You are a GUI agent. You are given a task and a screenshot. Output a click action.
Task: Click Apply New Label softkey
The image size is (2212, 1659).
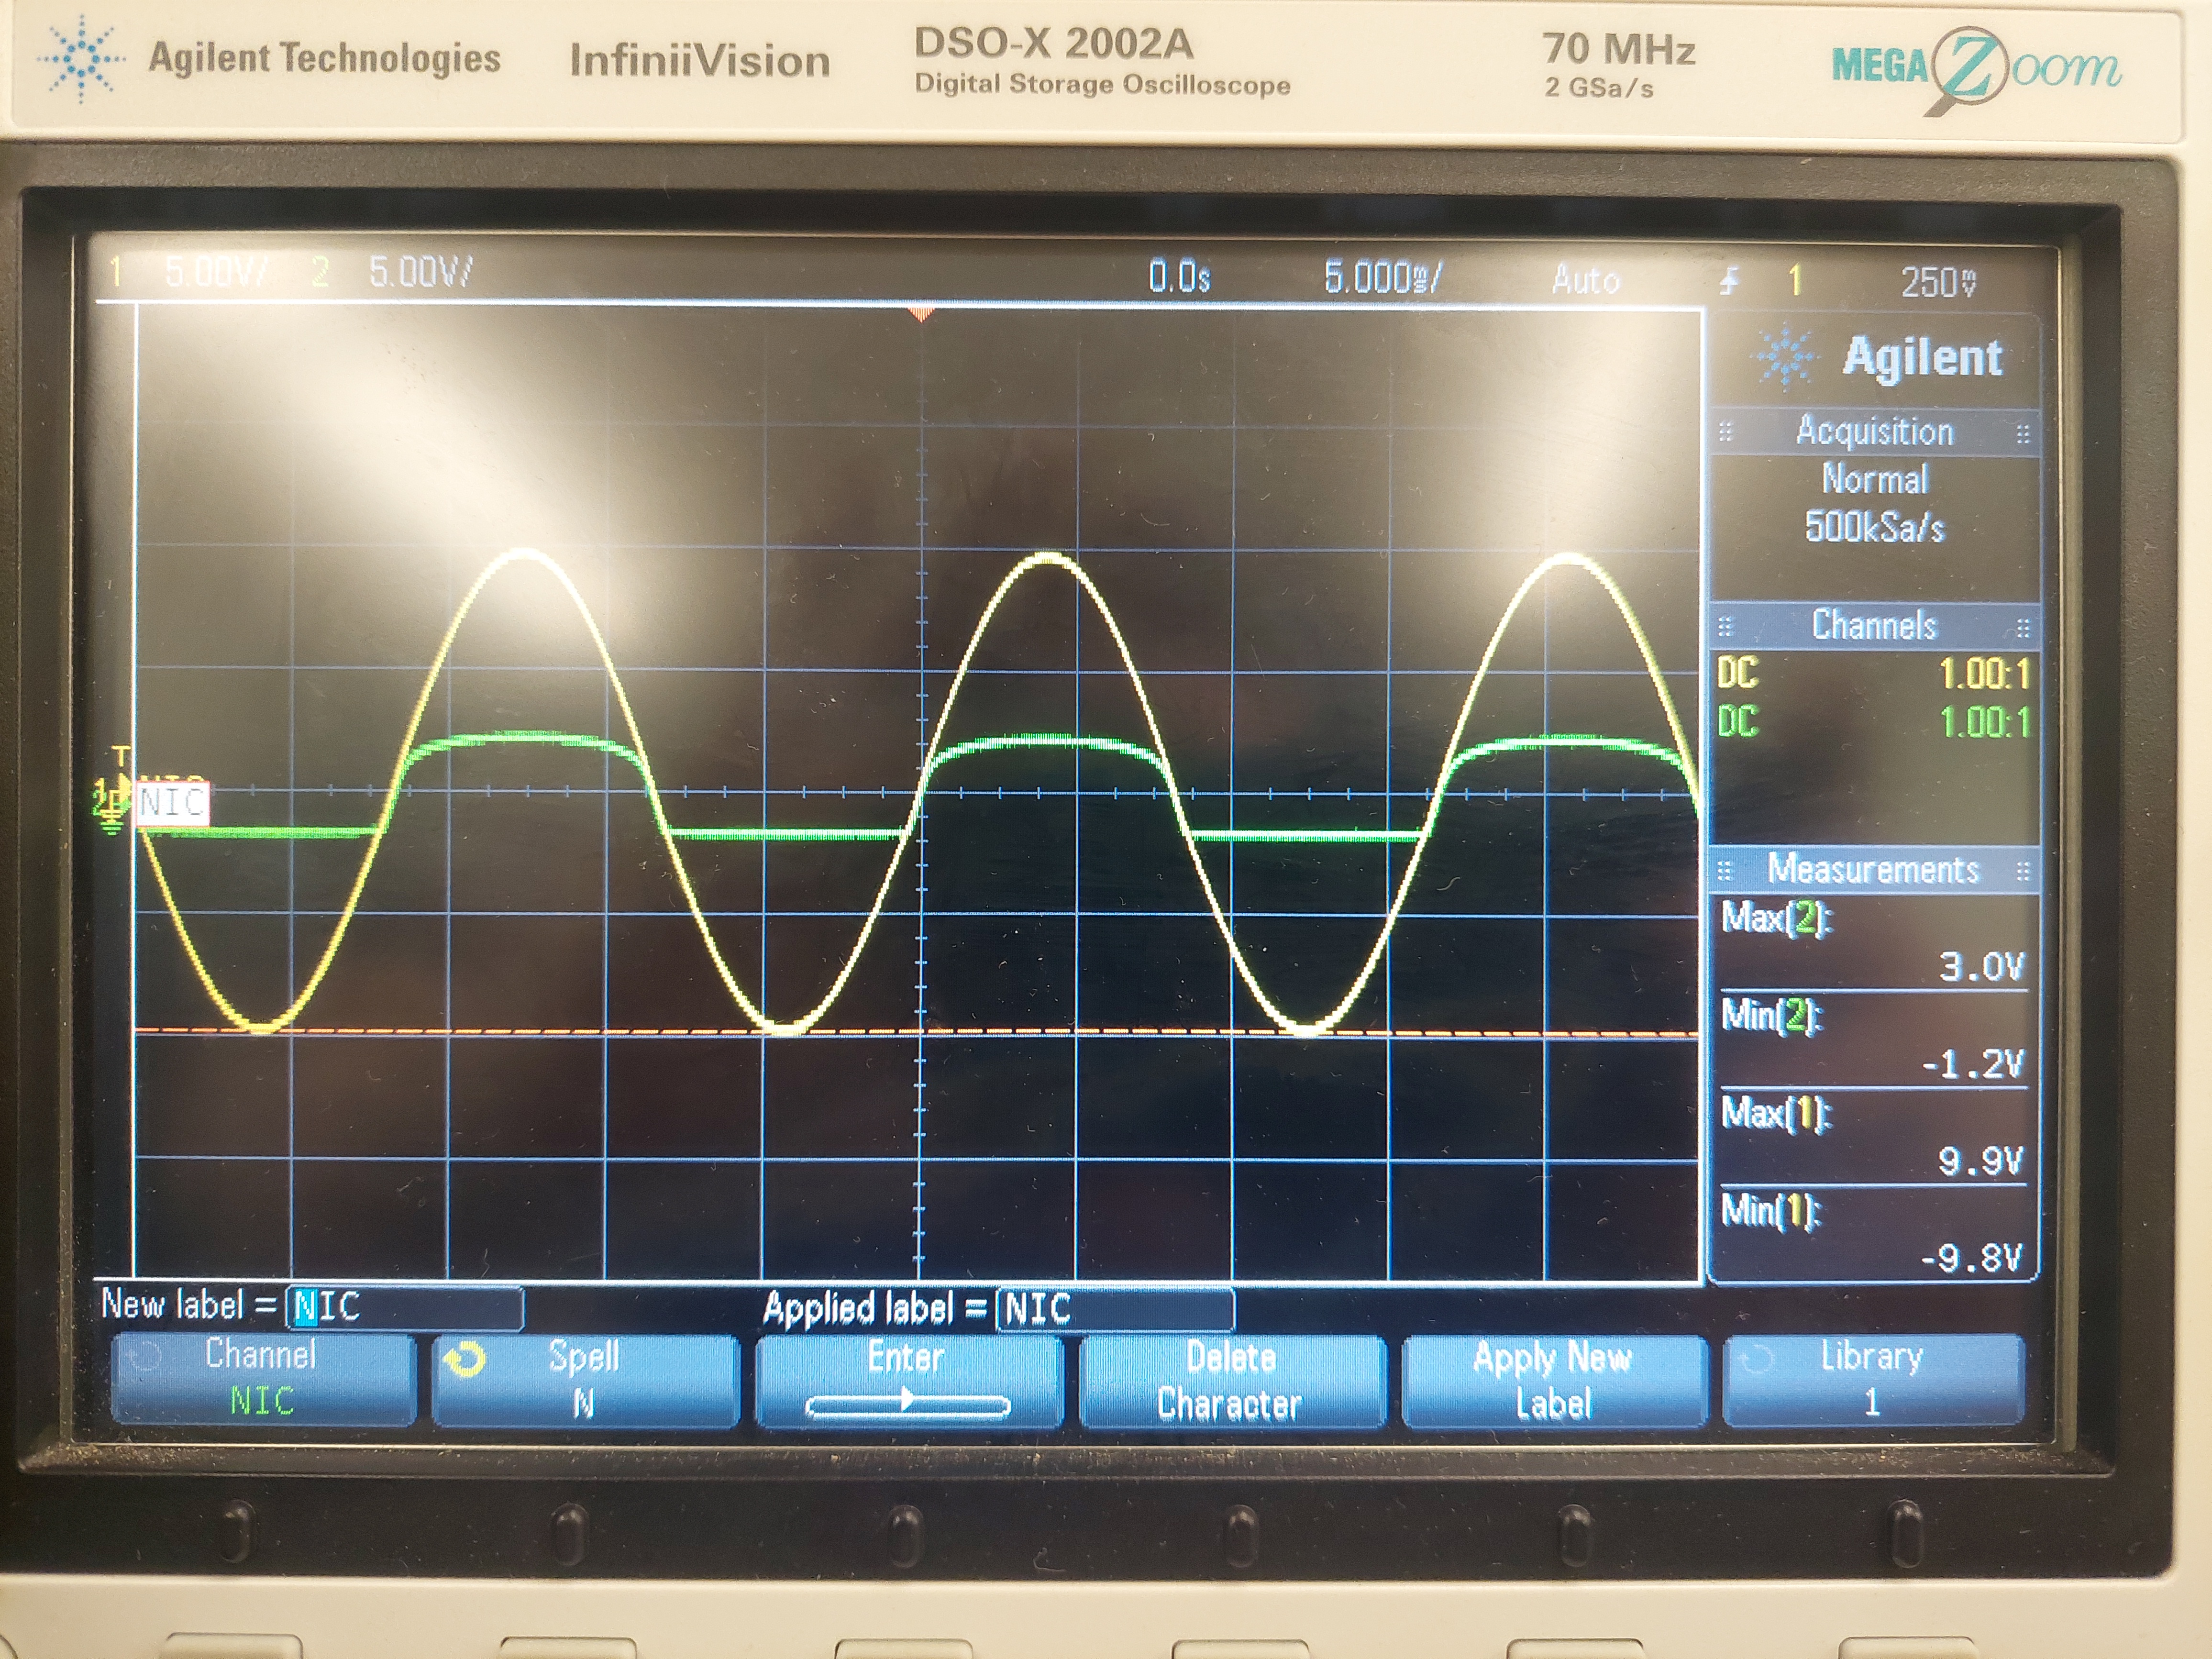(1554, 1381)
